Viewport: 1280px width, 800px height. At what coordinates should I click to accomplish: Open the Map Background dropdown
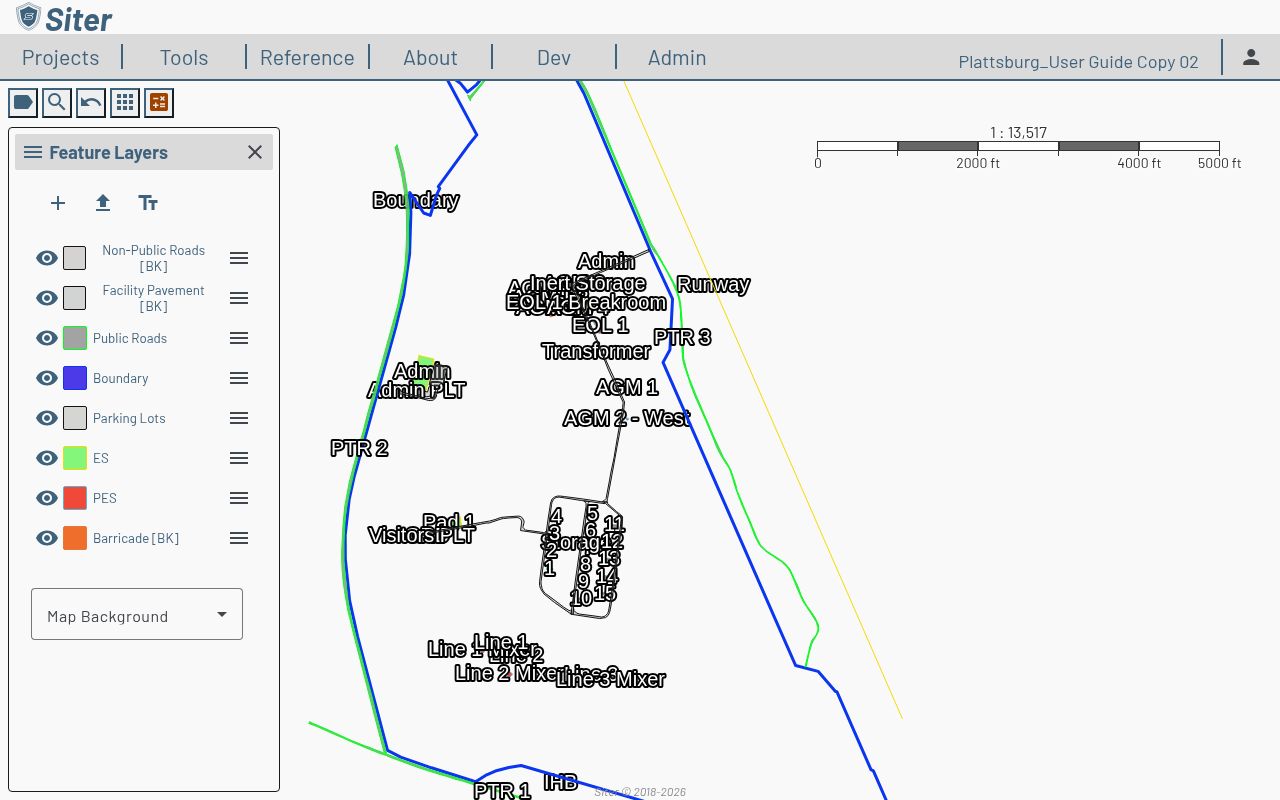coord(137,614)
